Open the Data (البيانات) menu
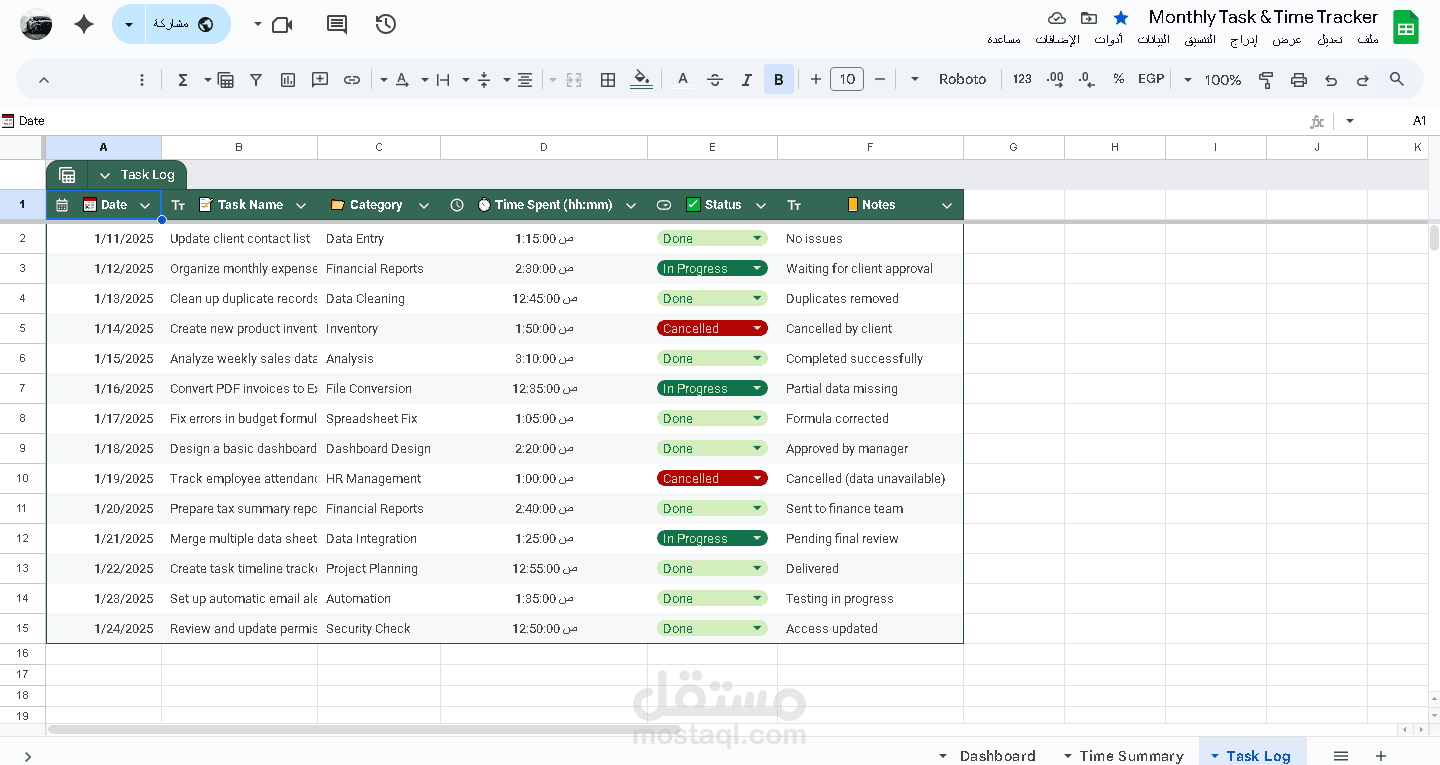Image resolution: width=1440 pixels, height=765 pixels. tap(1153, 39)
